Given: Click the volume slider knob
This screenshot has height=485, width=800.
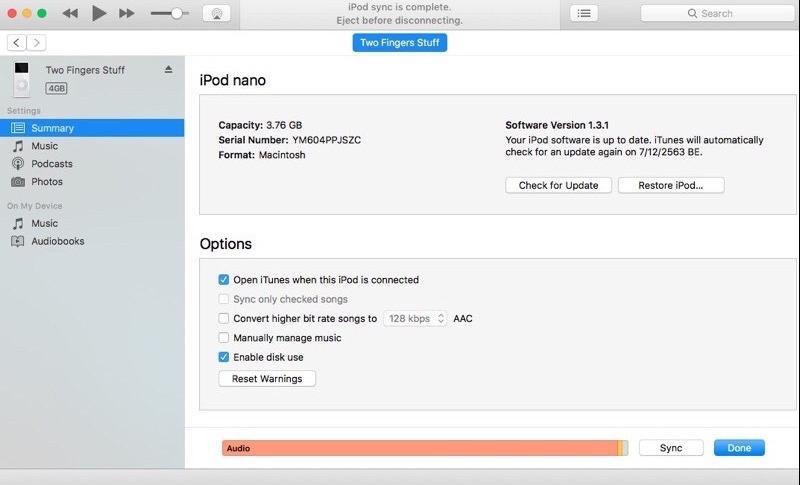Looking at the screenshot, I should [x=177, y=13].
